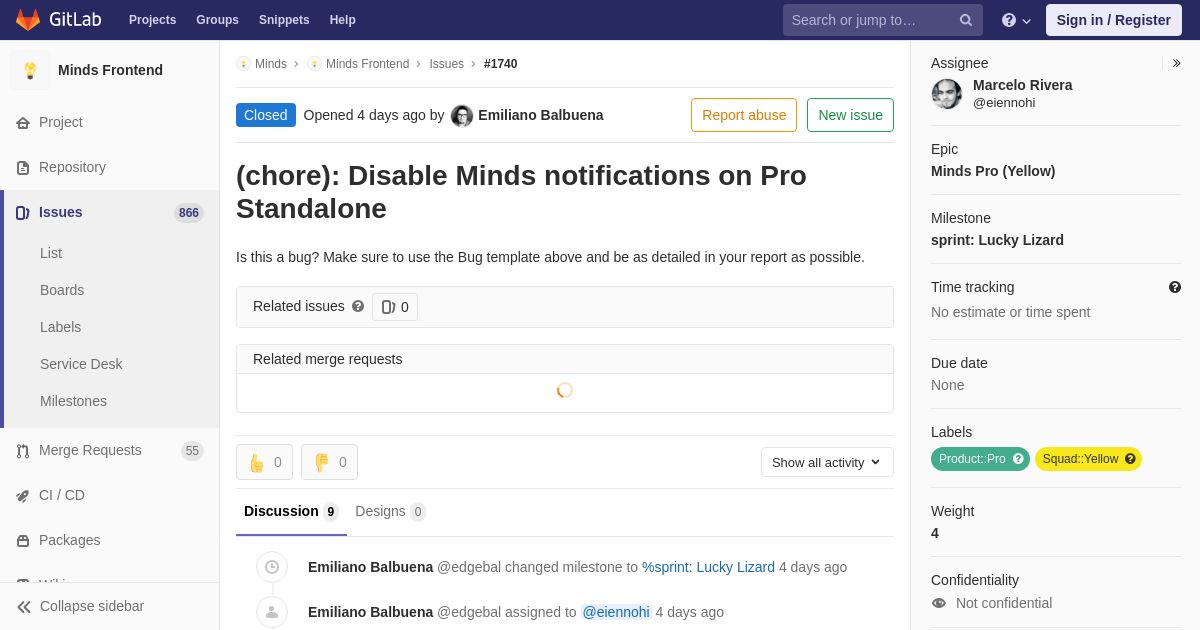Click the Issues 866 count badge
Screen dimensions: 1200x630
point(189,213)
